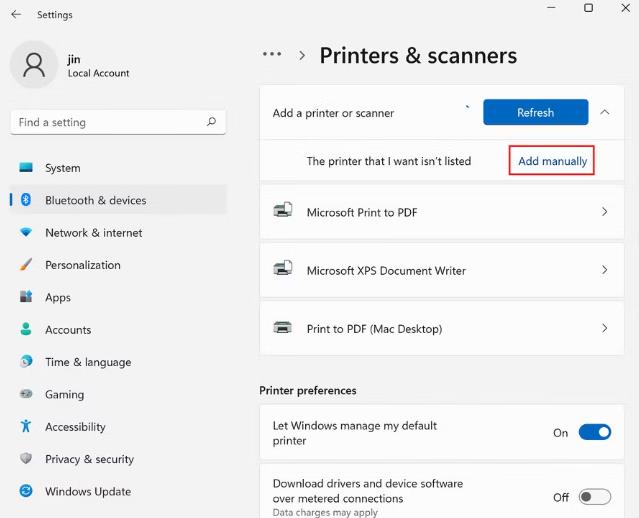Minimize the Settings window
639x518 pixels.
point(551,8)
